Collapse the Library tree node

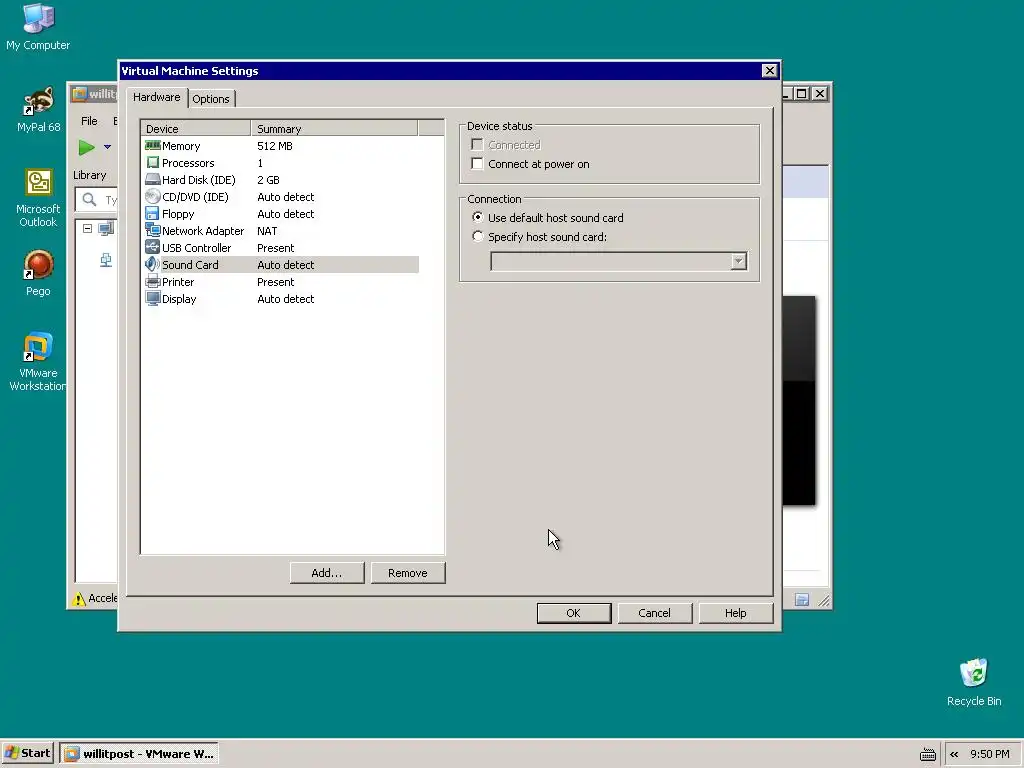click(88, 229)
